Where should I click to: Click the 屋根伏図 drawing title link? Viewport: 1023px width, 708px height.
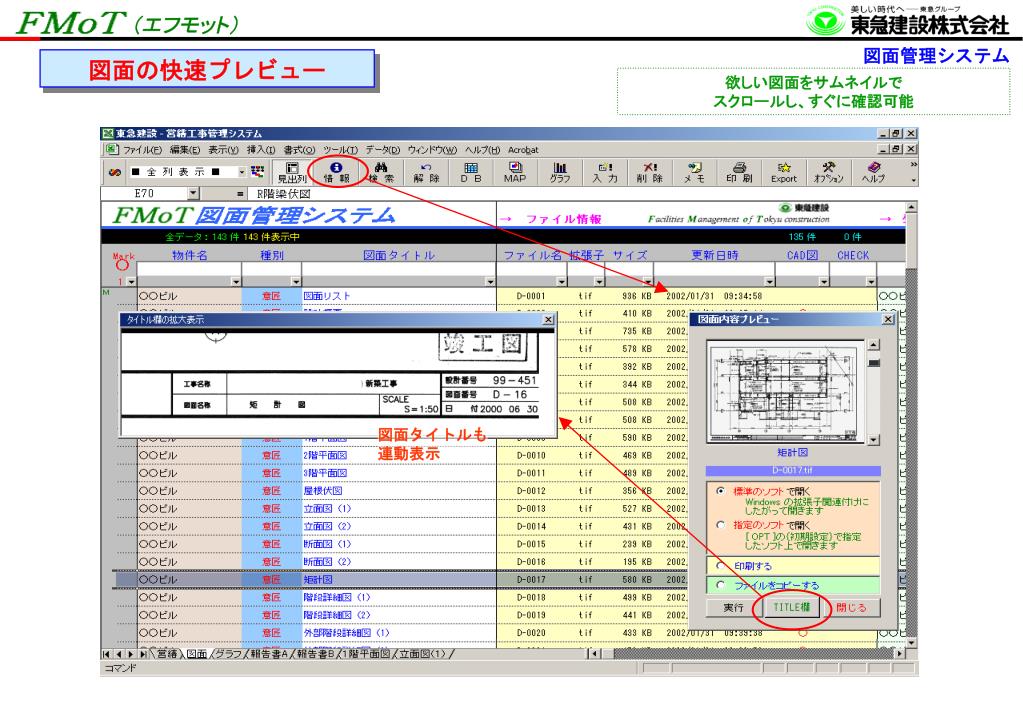click(x=322, y=491)
